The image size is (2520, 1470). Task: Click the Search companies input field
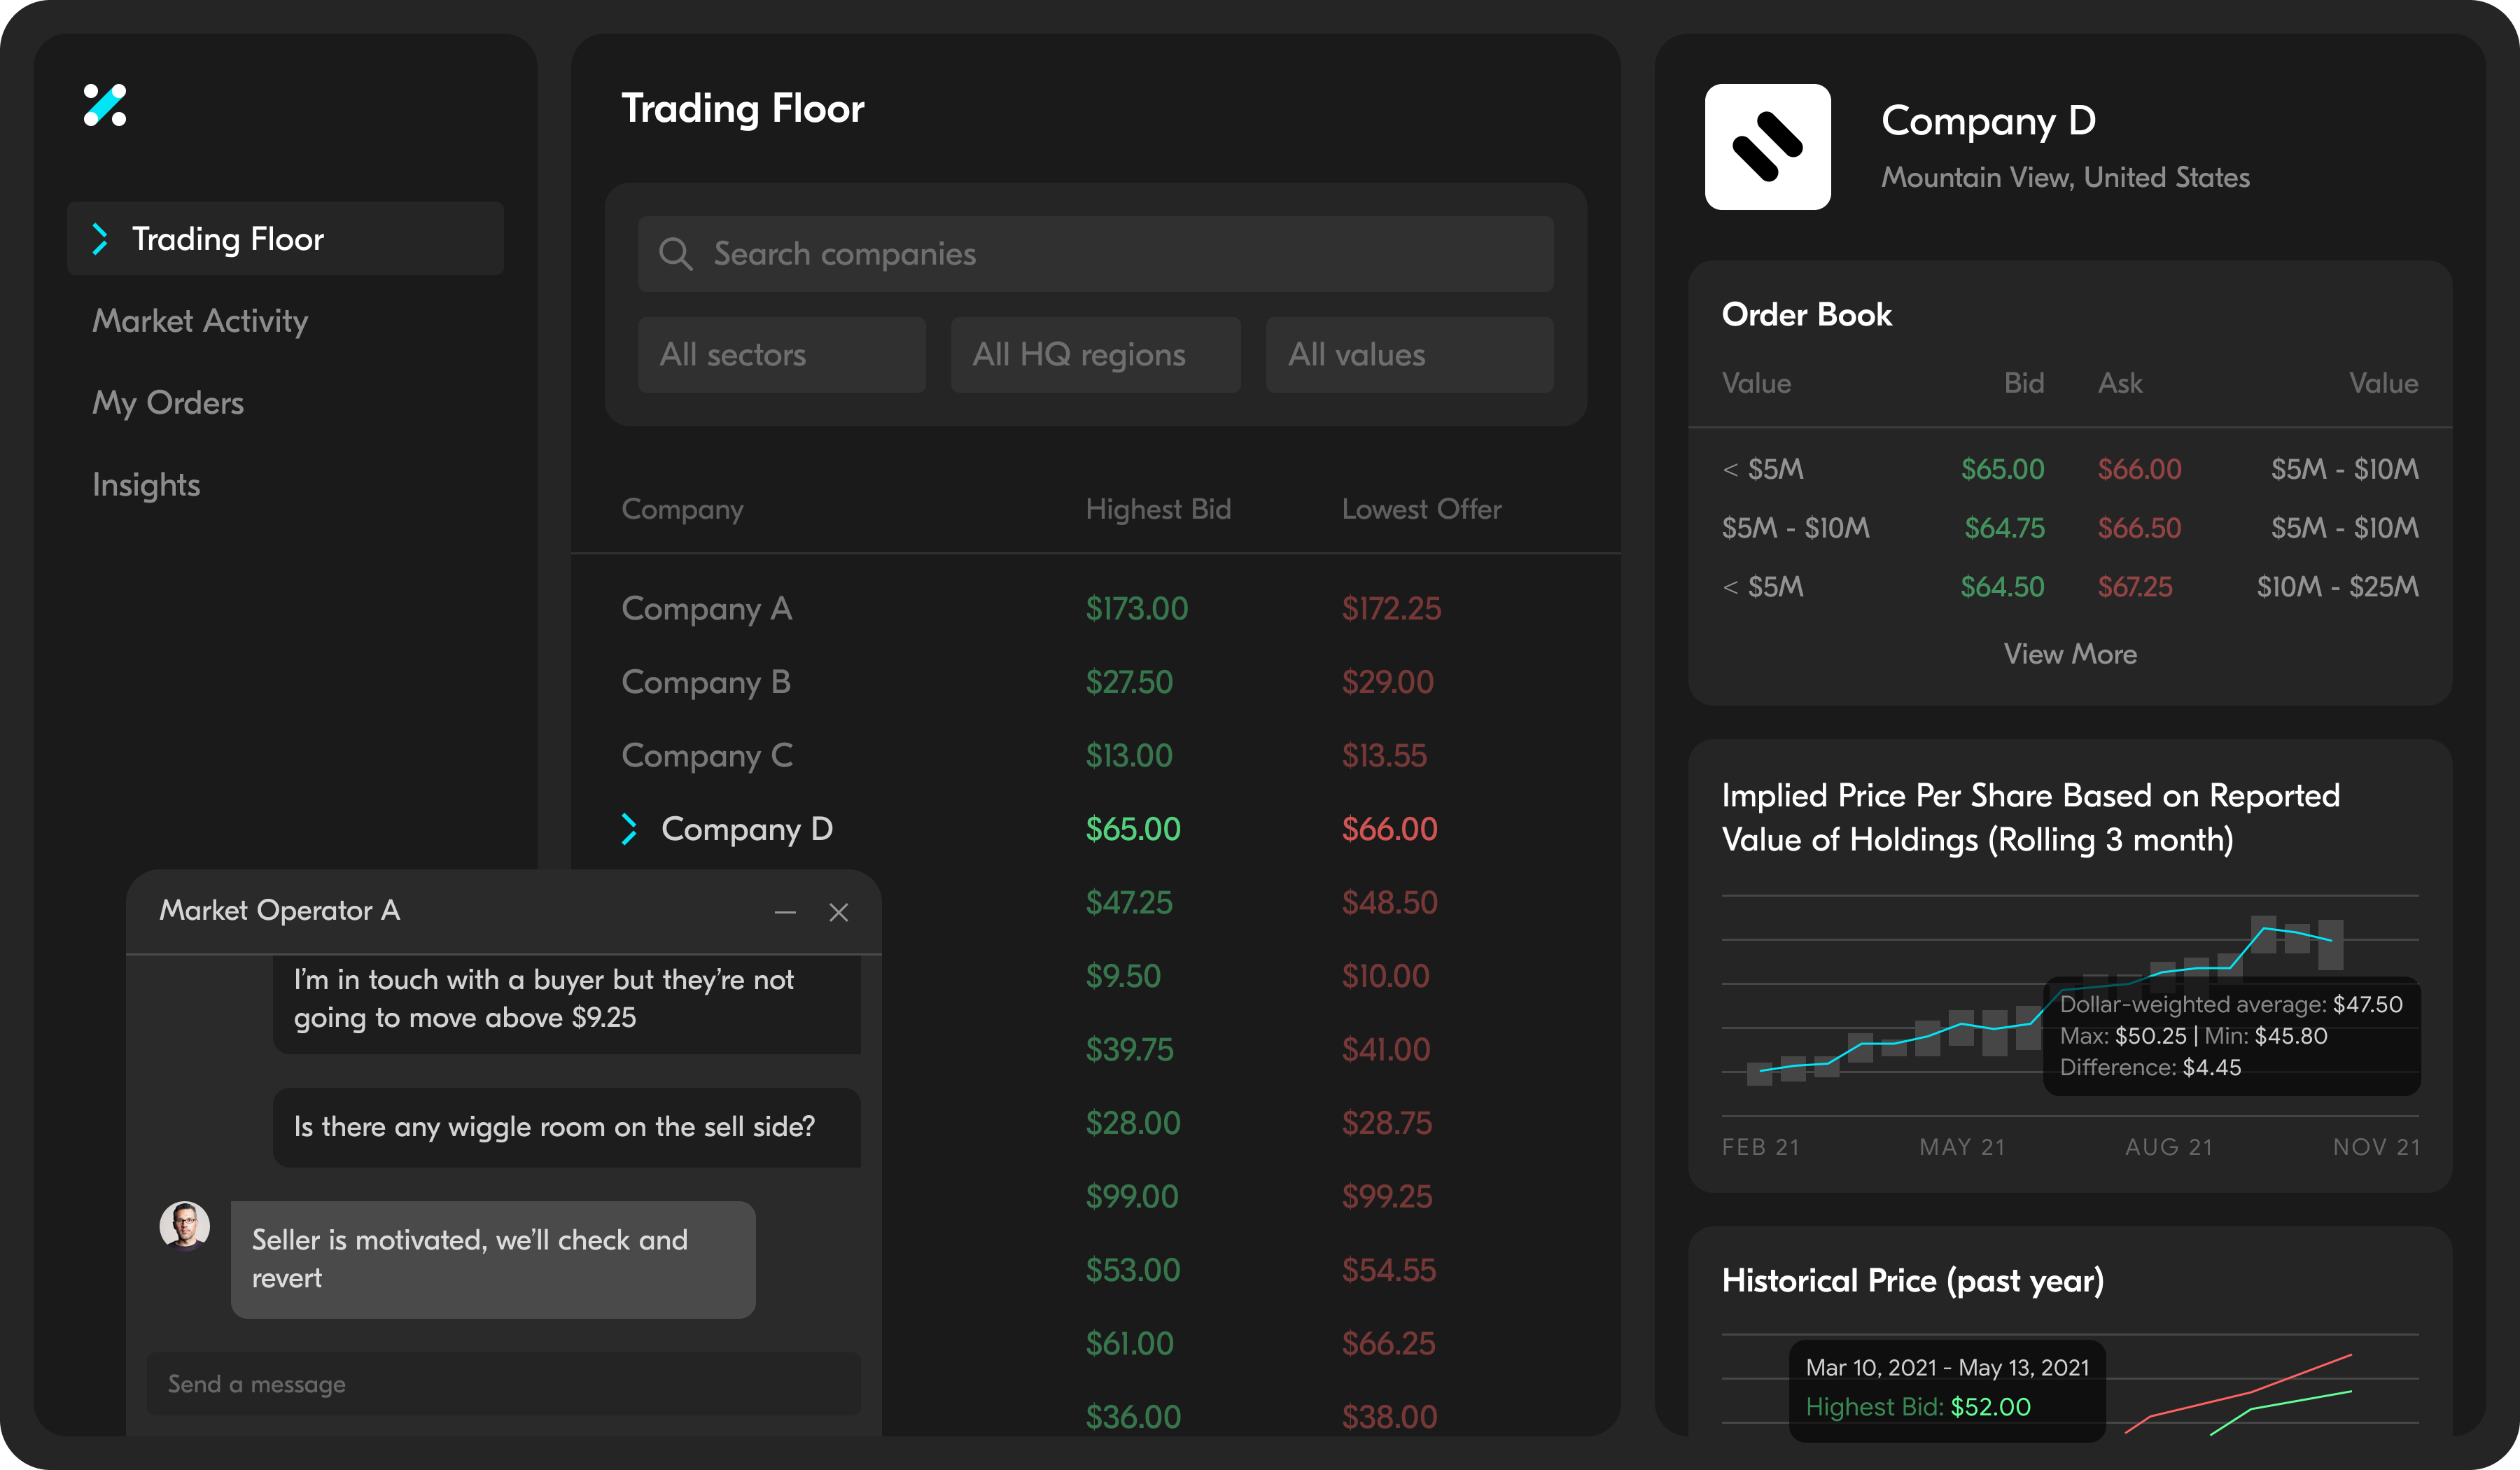tap(1096, 254)
